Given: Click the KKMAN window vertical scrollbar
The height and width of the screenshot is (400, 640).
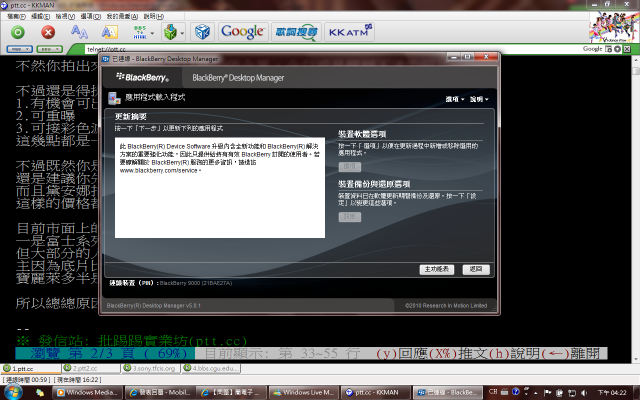Looking at the screenshot, I should click(x=636, y=208).
